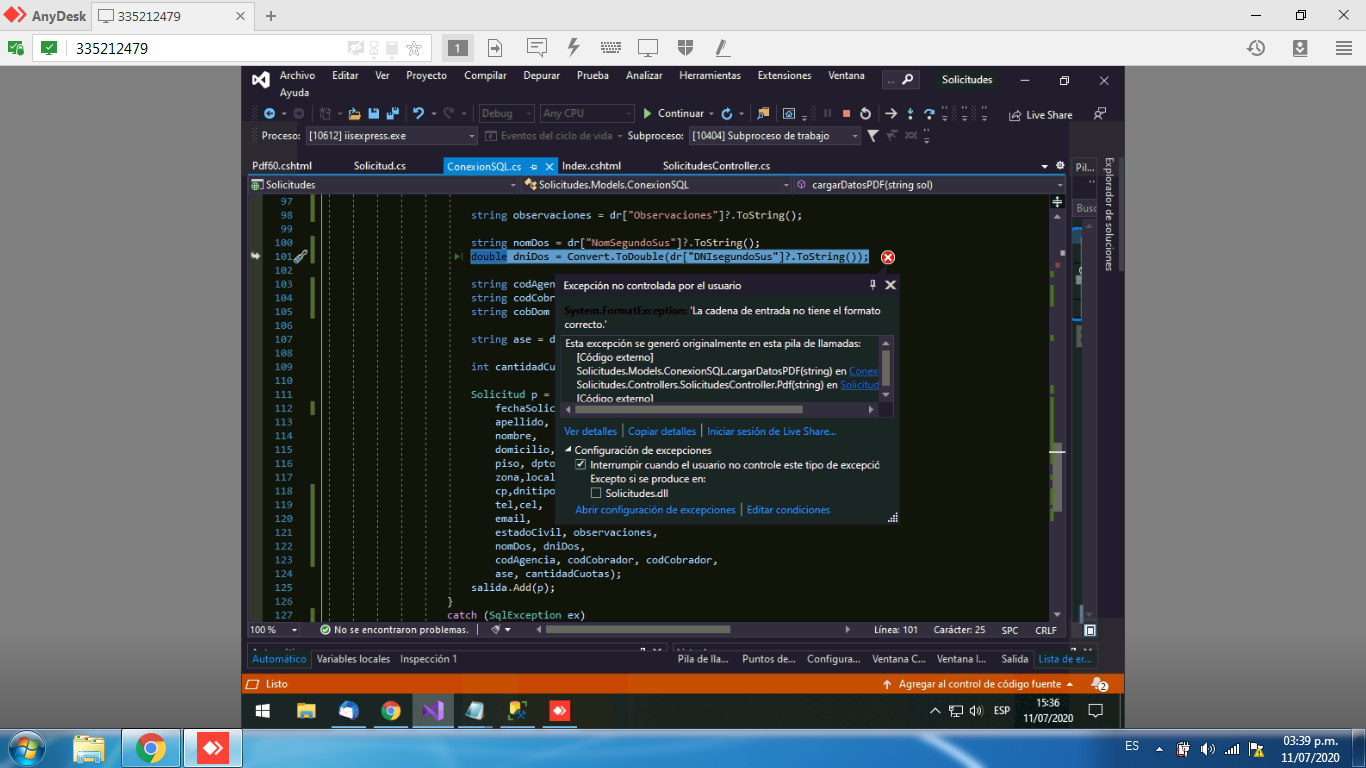Toggle the pin on the exception popup
1366x768 pixels.
(x=873, y=285)
